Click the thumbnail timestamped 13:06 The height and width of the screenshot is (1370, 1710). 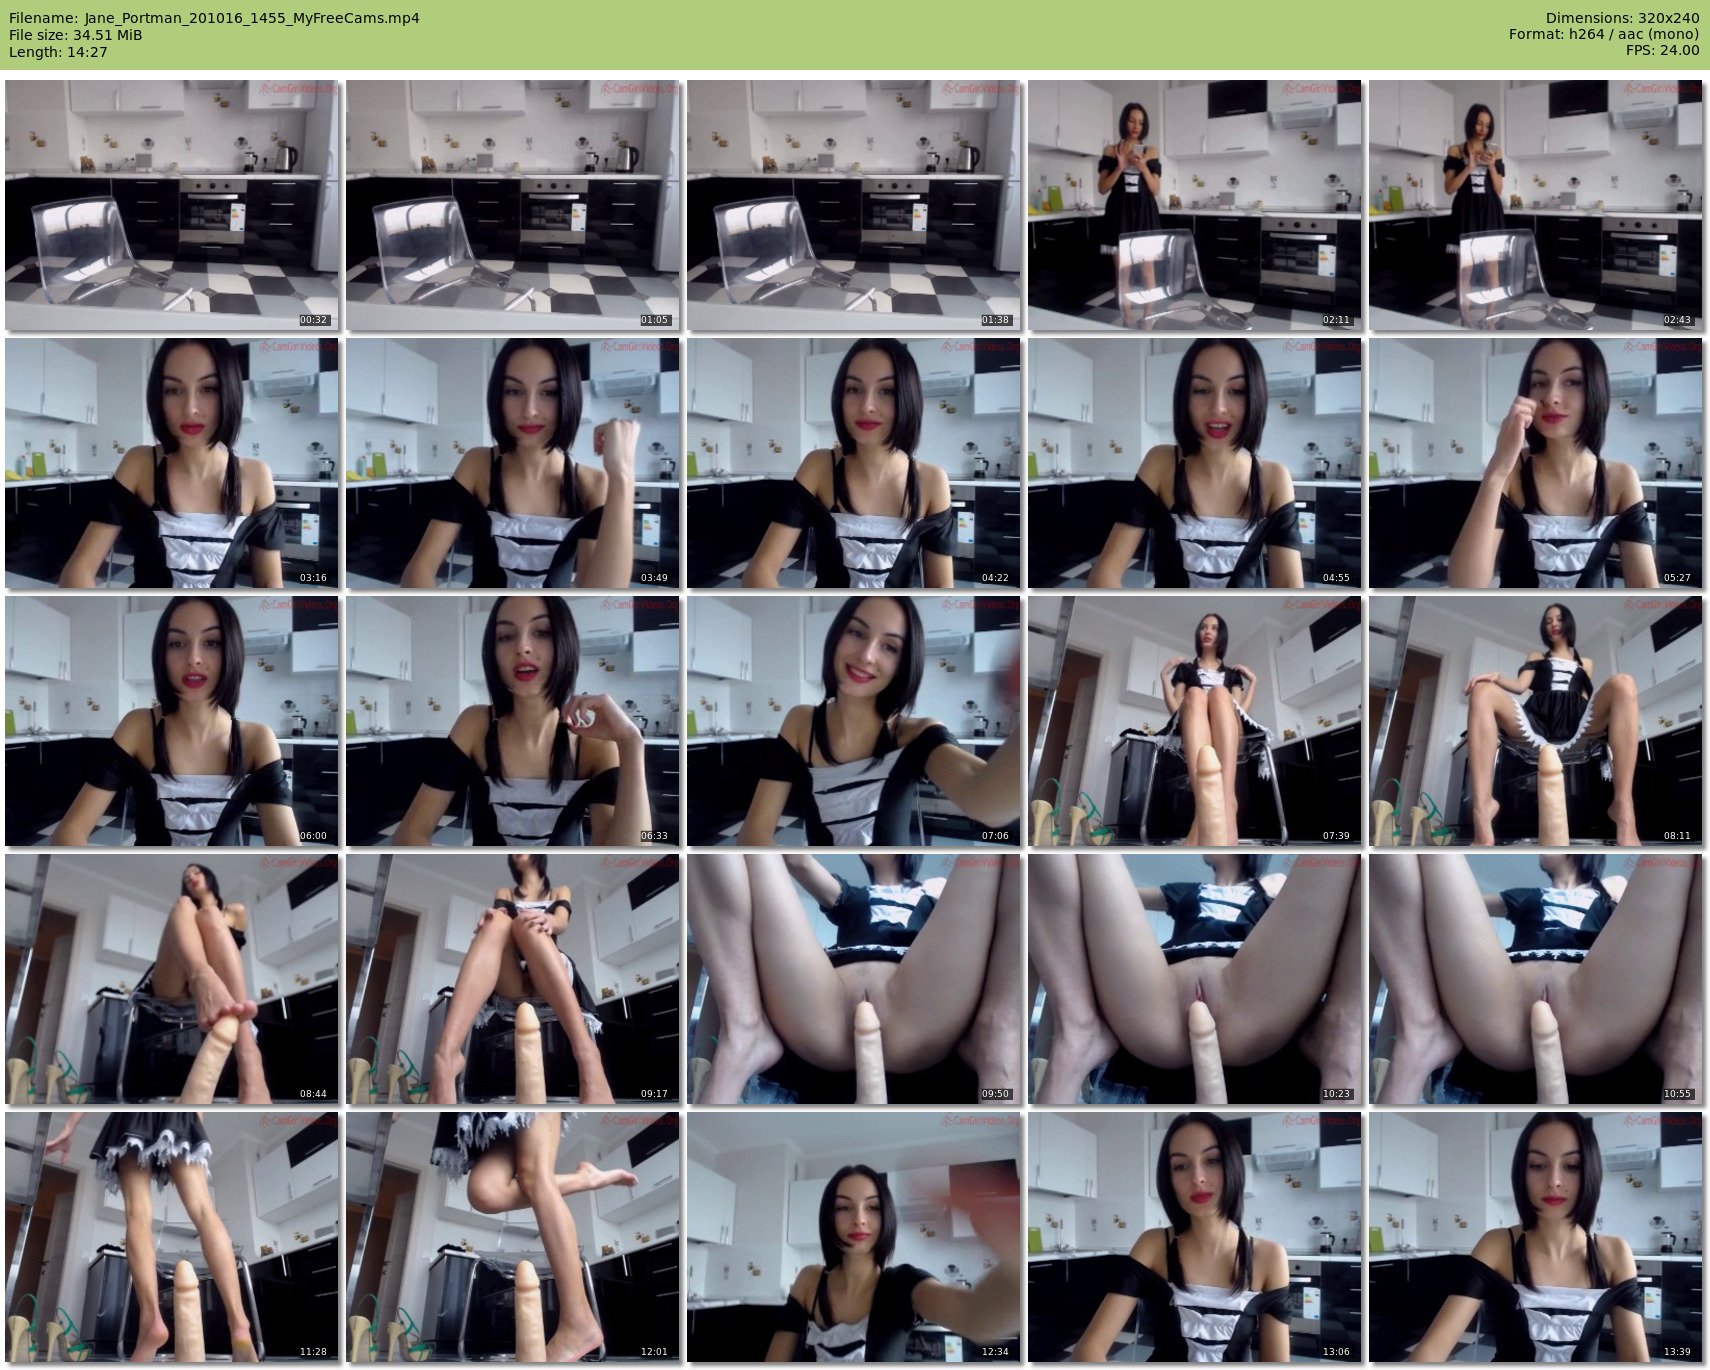1194,1237
